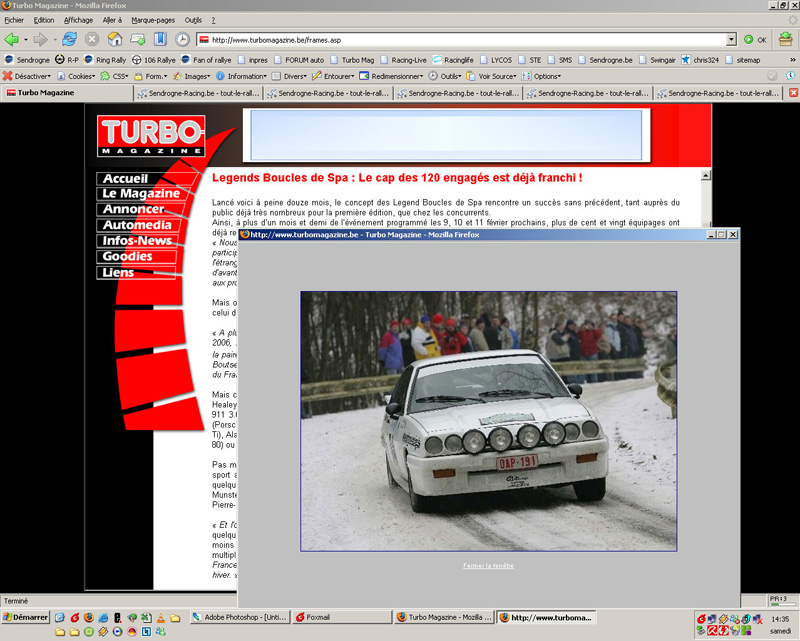This screenshot has height=641, width=800.
Task: Open the Divers dropdown
Action: 289,76
